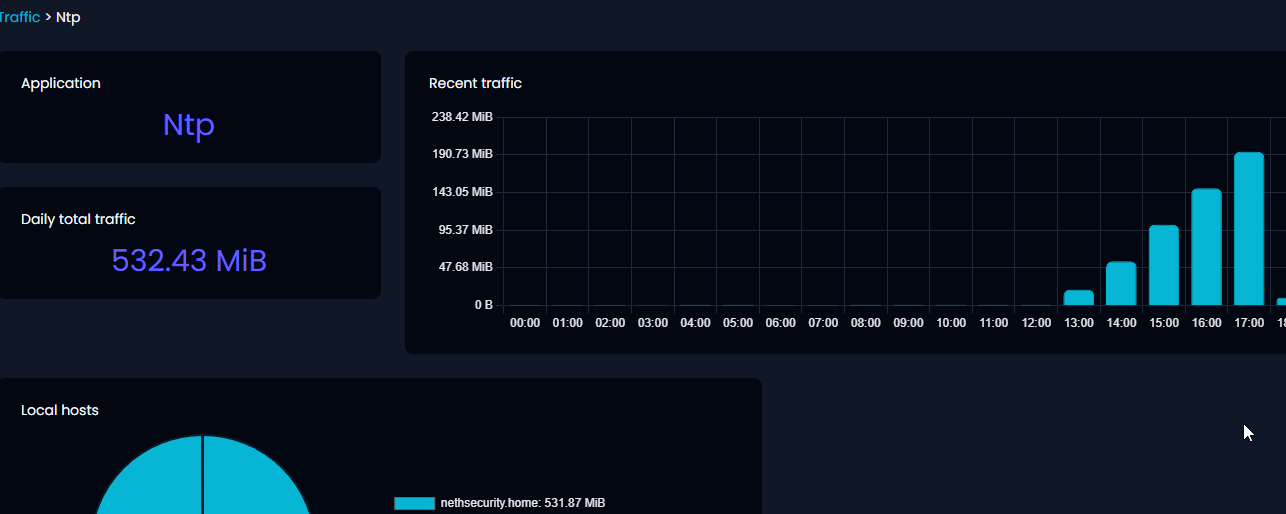The width and height of the screenshot is (1286, 514).
Task: Click the Application card heading
Action: (x=61, y=83)
